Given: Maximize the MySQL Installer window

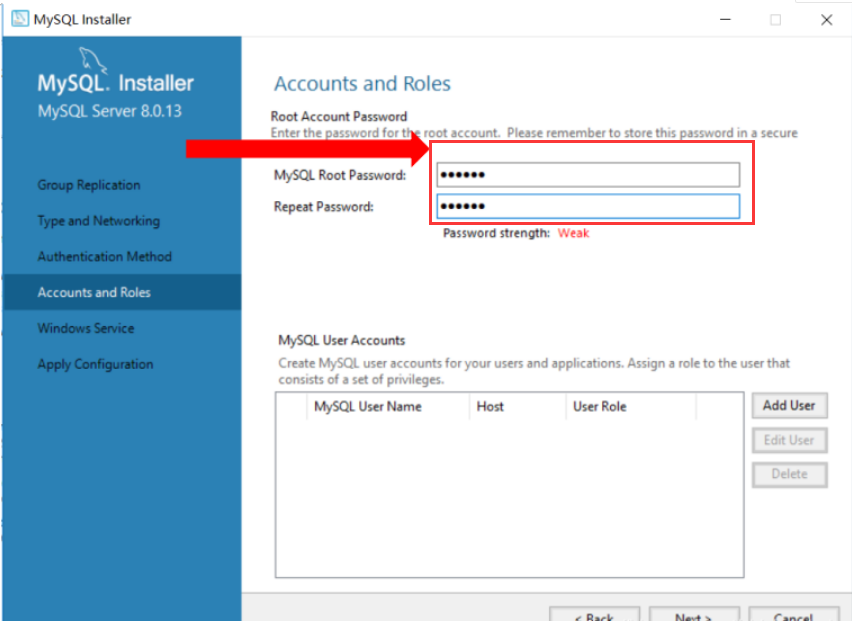Looking at the screenshot, I should click(776, 20).
